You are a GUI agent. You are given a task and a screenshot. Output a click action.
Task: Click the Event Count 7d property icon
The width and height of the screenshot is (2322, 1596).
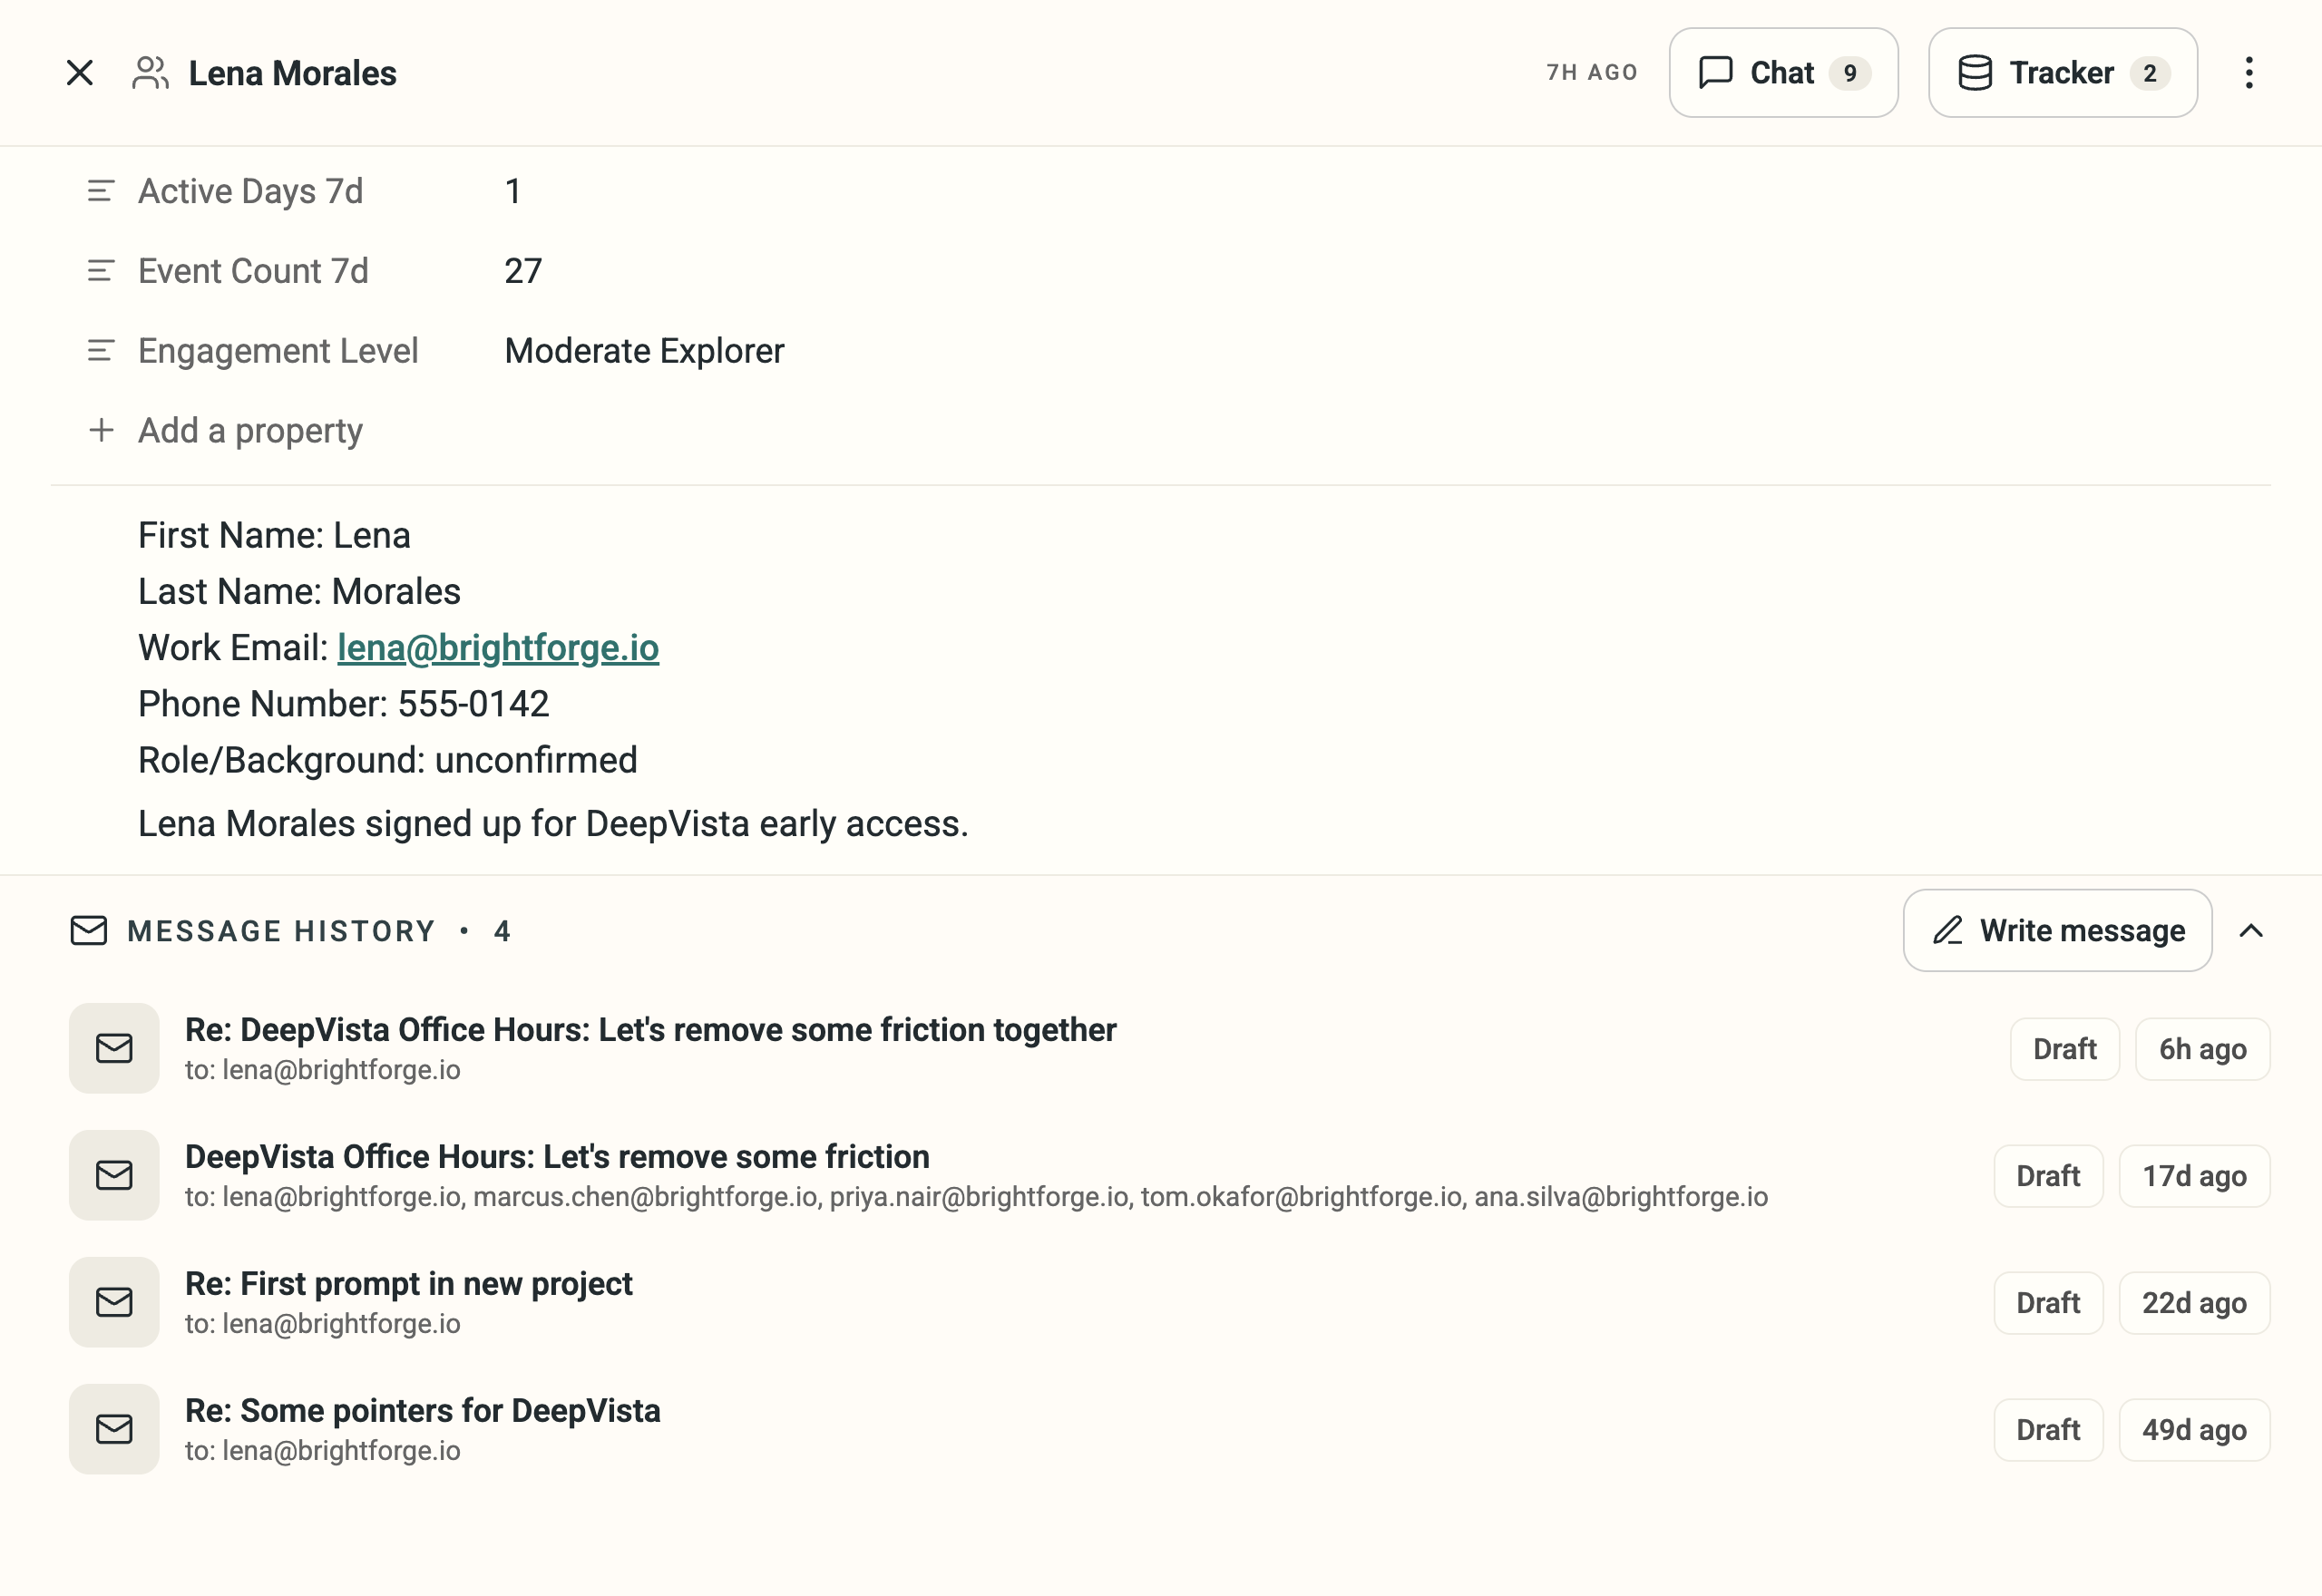(x=101, y=271)
